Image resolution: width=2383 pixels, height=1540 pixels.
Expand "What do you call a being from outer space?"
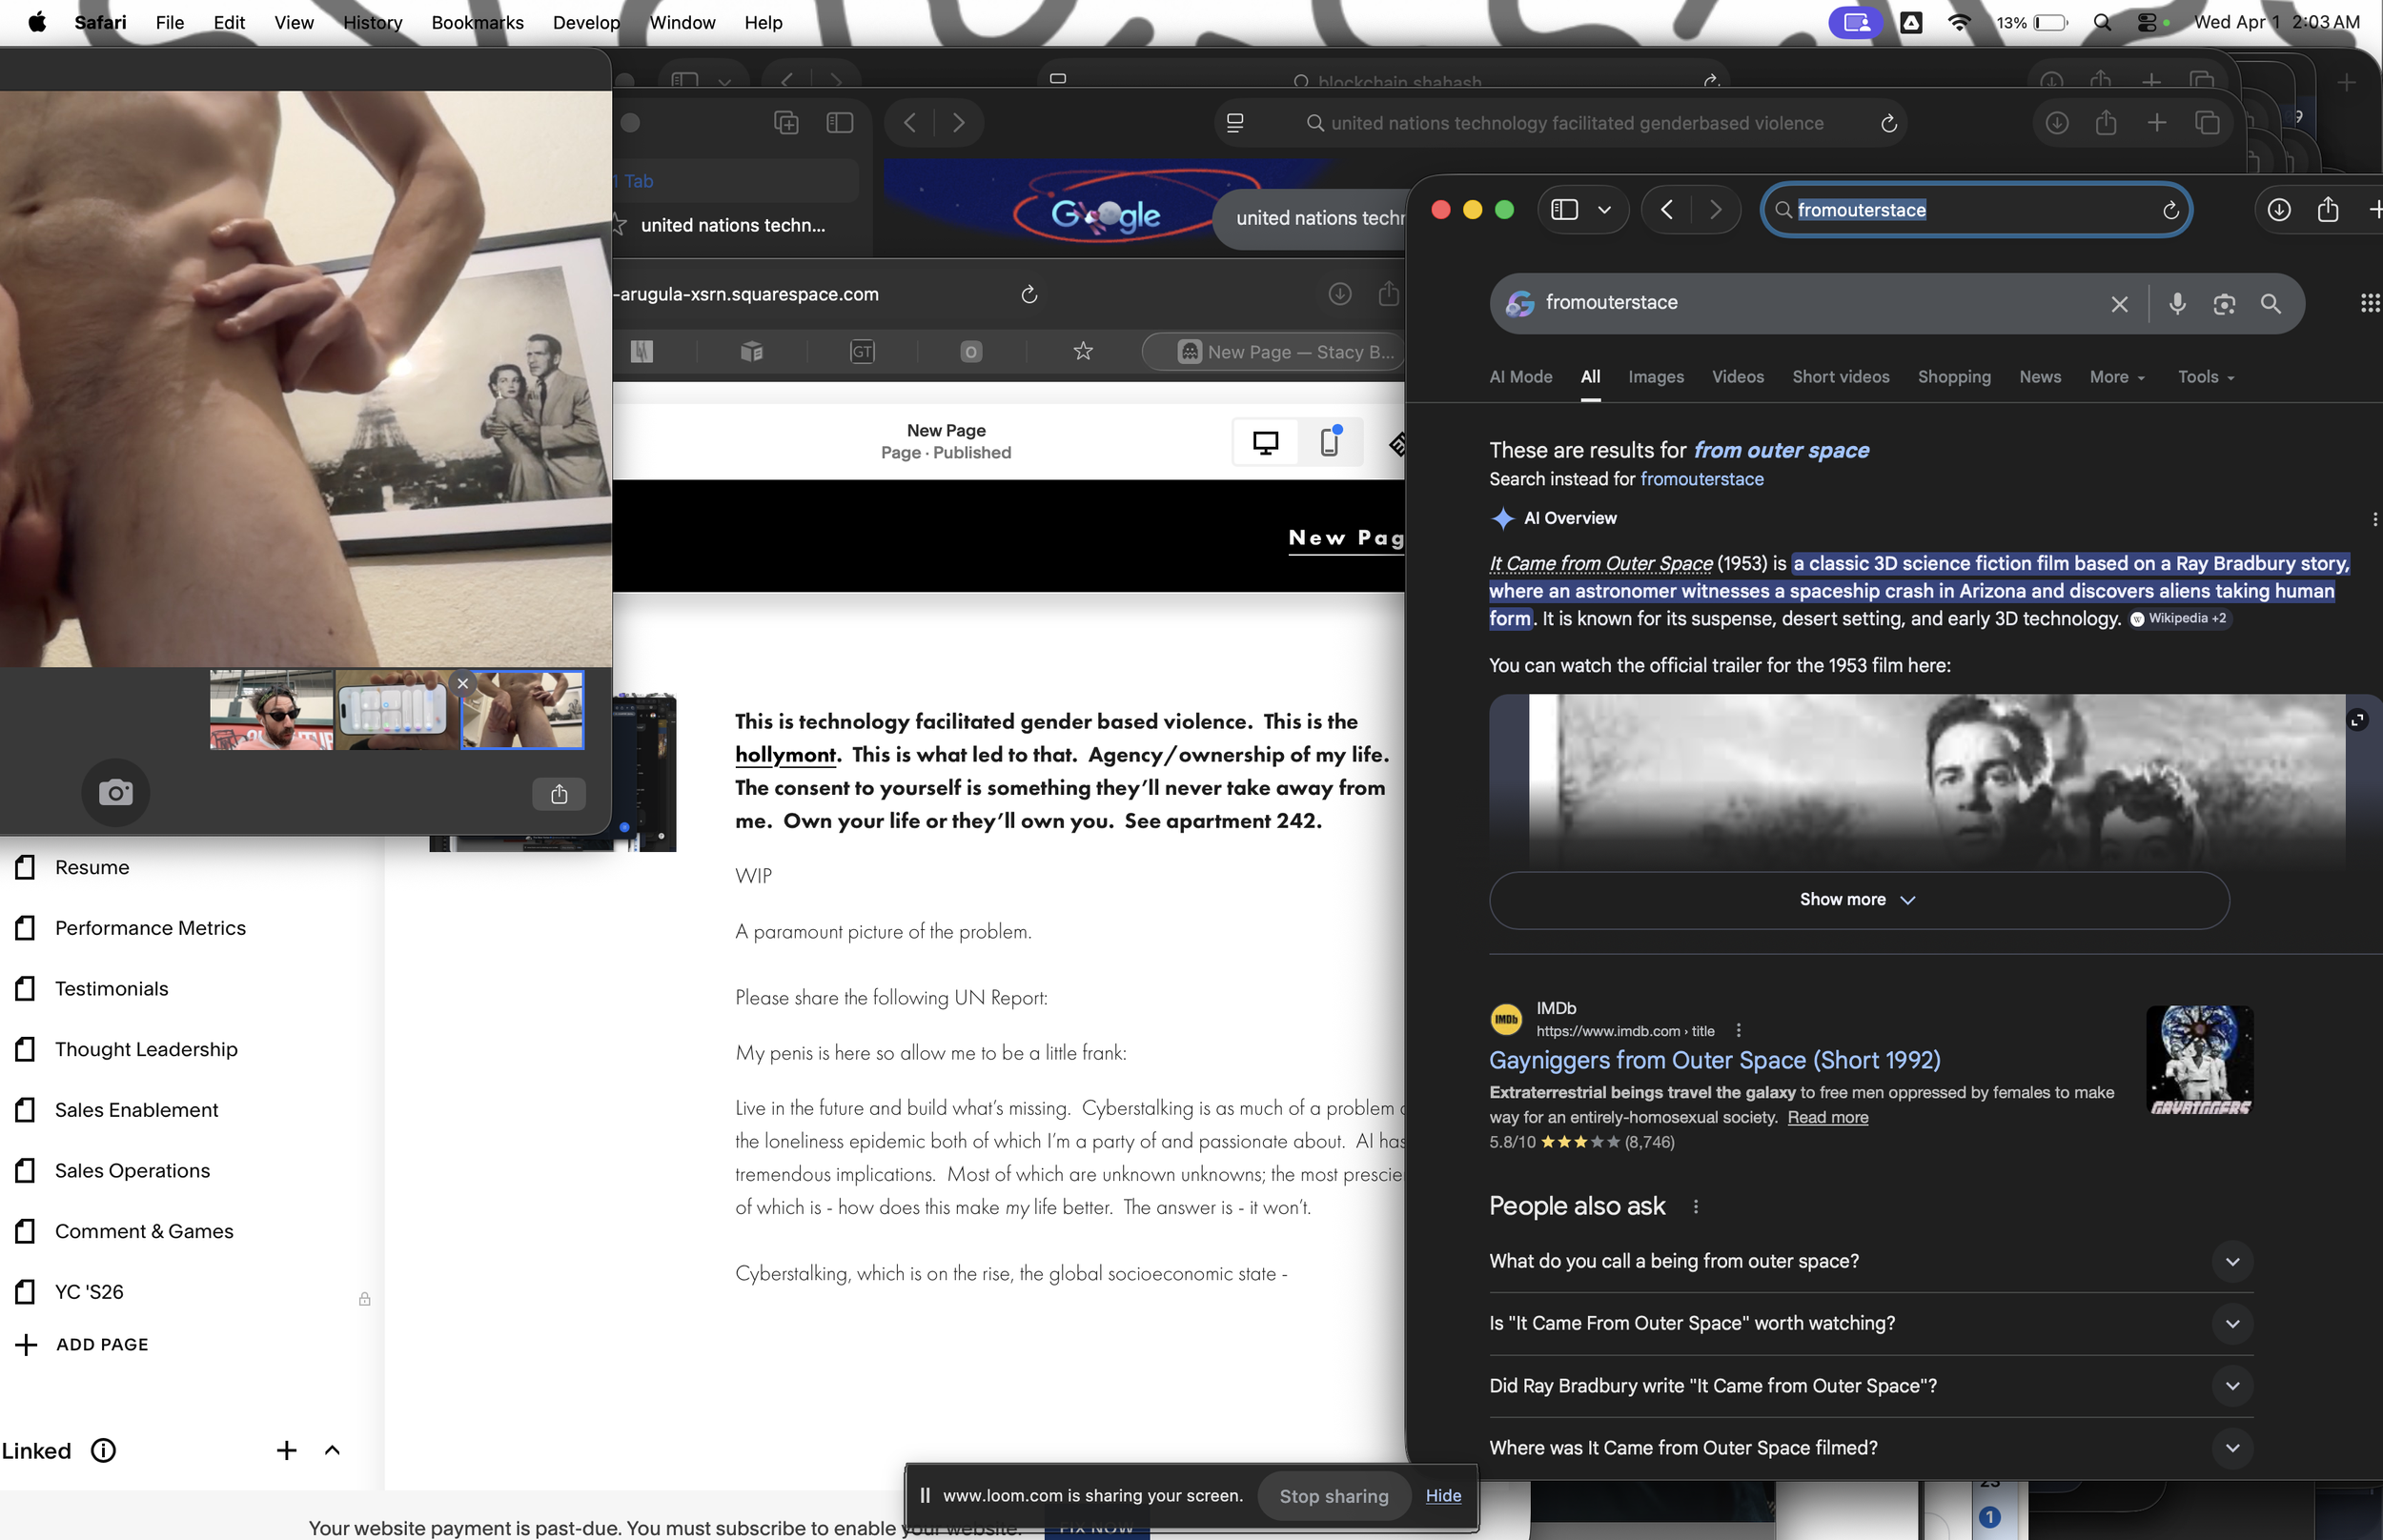point(2232,1262)
